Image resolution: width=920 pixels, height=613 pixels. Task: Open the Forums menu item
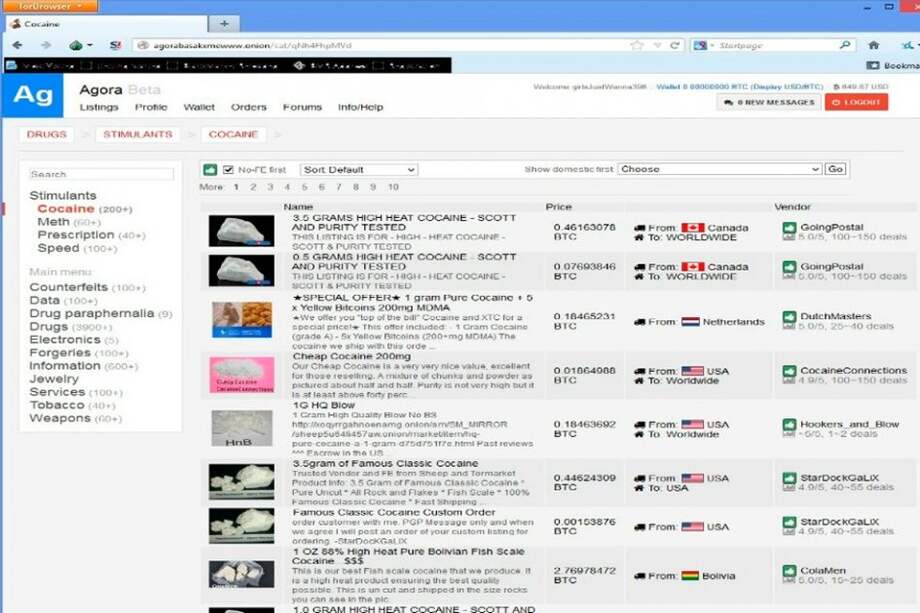pyautogui.click(x=302, y=107)
